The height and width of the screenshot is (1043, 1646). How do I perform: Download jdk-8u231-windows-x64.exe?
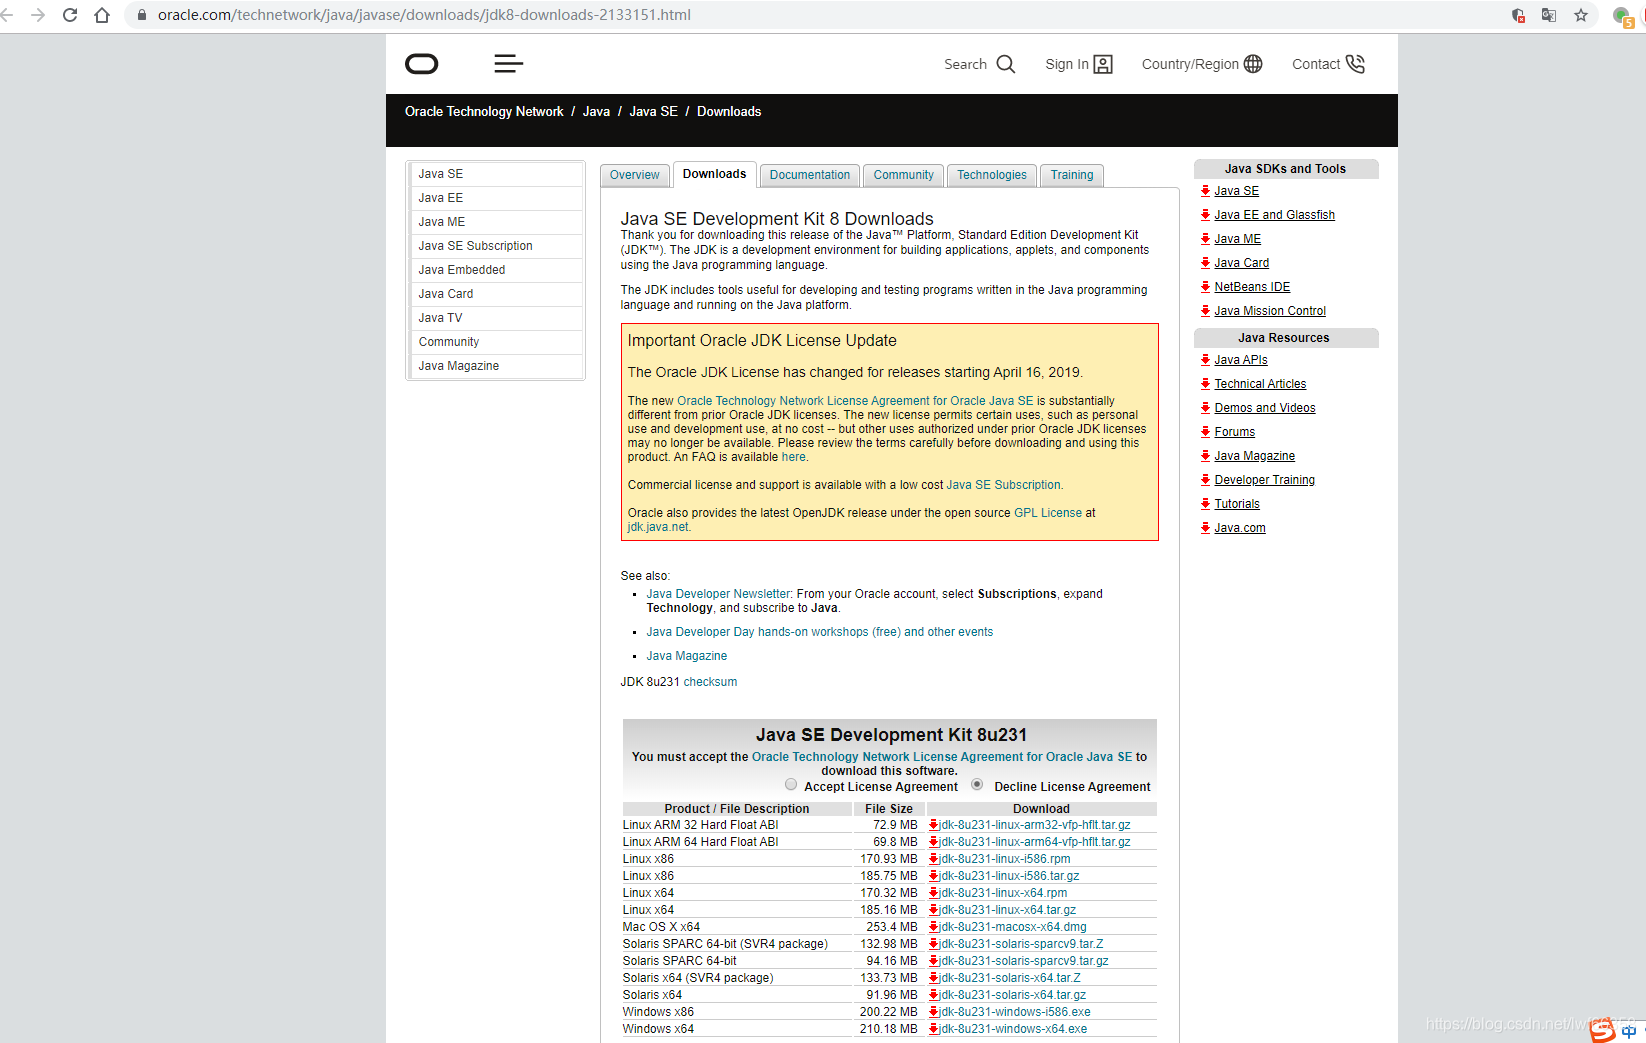point(1012,1029)
